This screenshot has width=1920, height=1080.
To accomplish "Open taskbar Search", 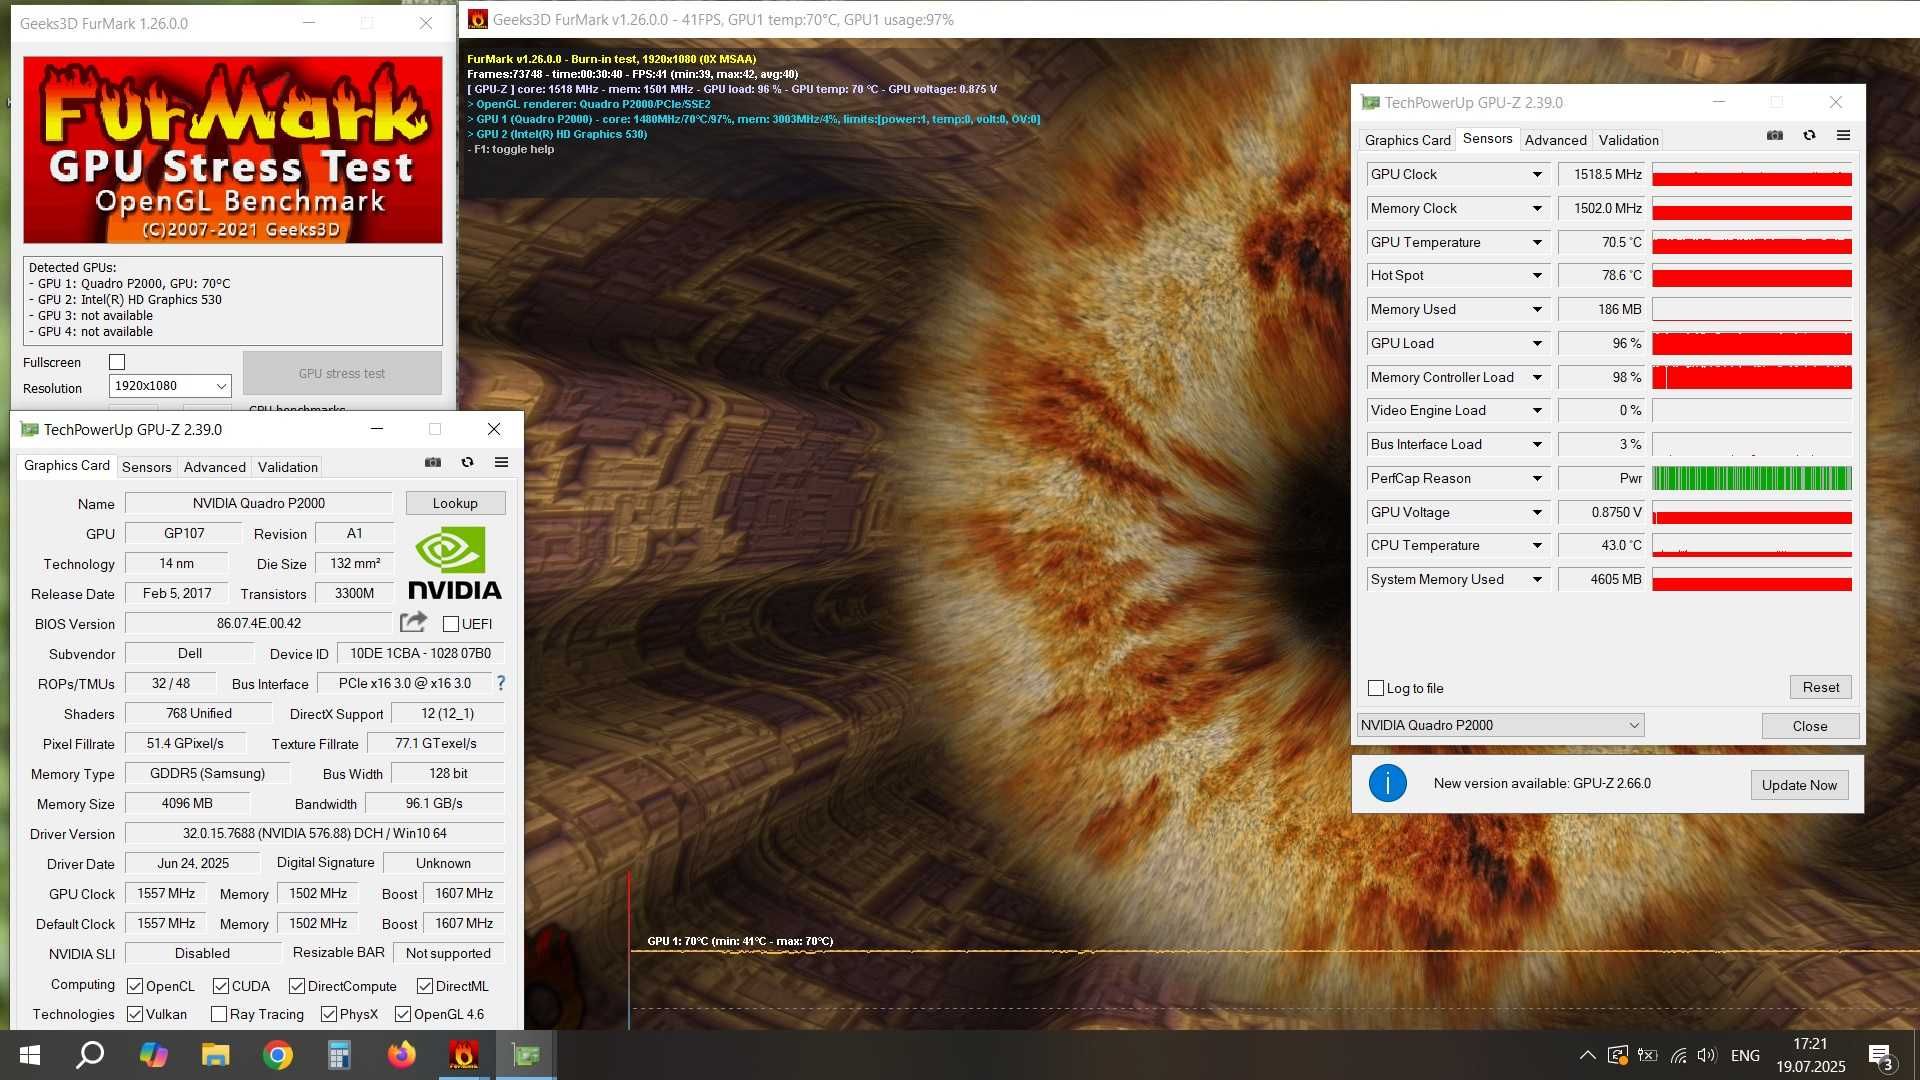I will click(91, 1055).
